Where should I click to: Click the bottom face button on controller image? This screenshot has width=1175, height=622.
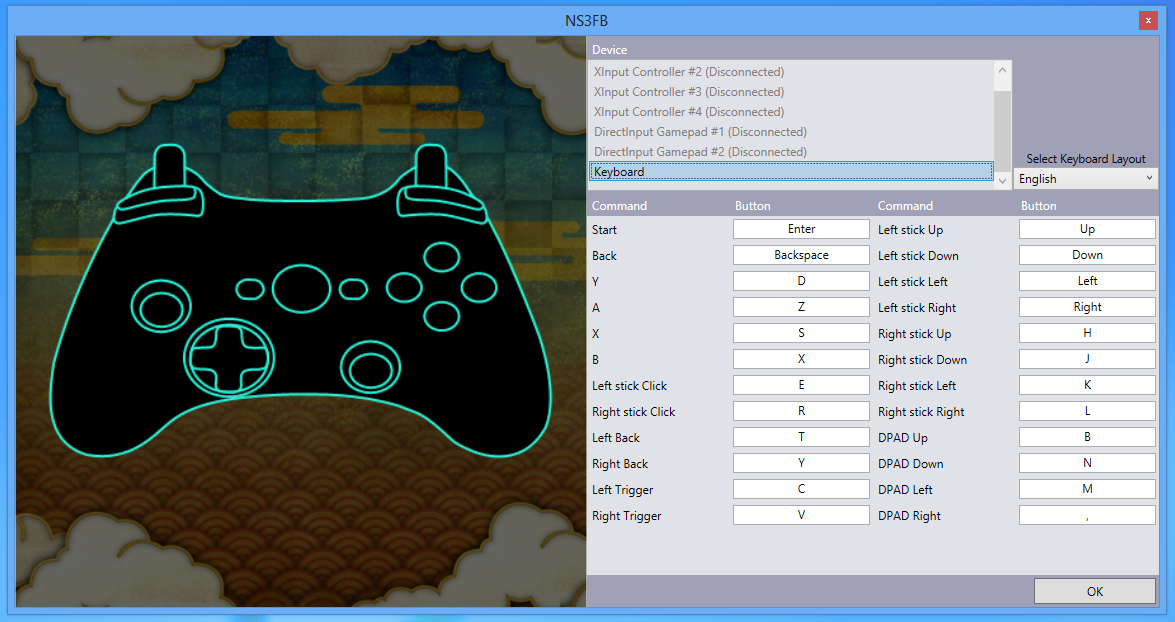pyautogui.click(x=441, y=316)
